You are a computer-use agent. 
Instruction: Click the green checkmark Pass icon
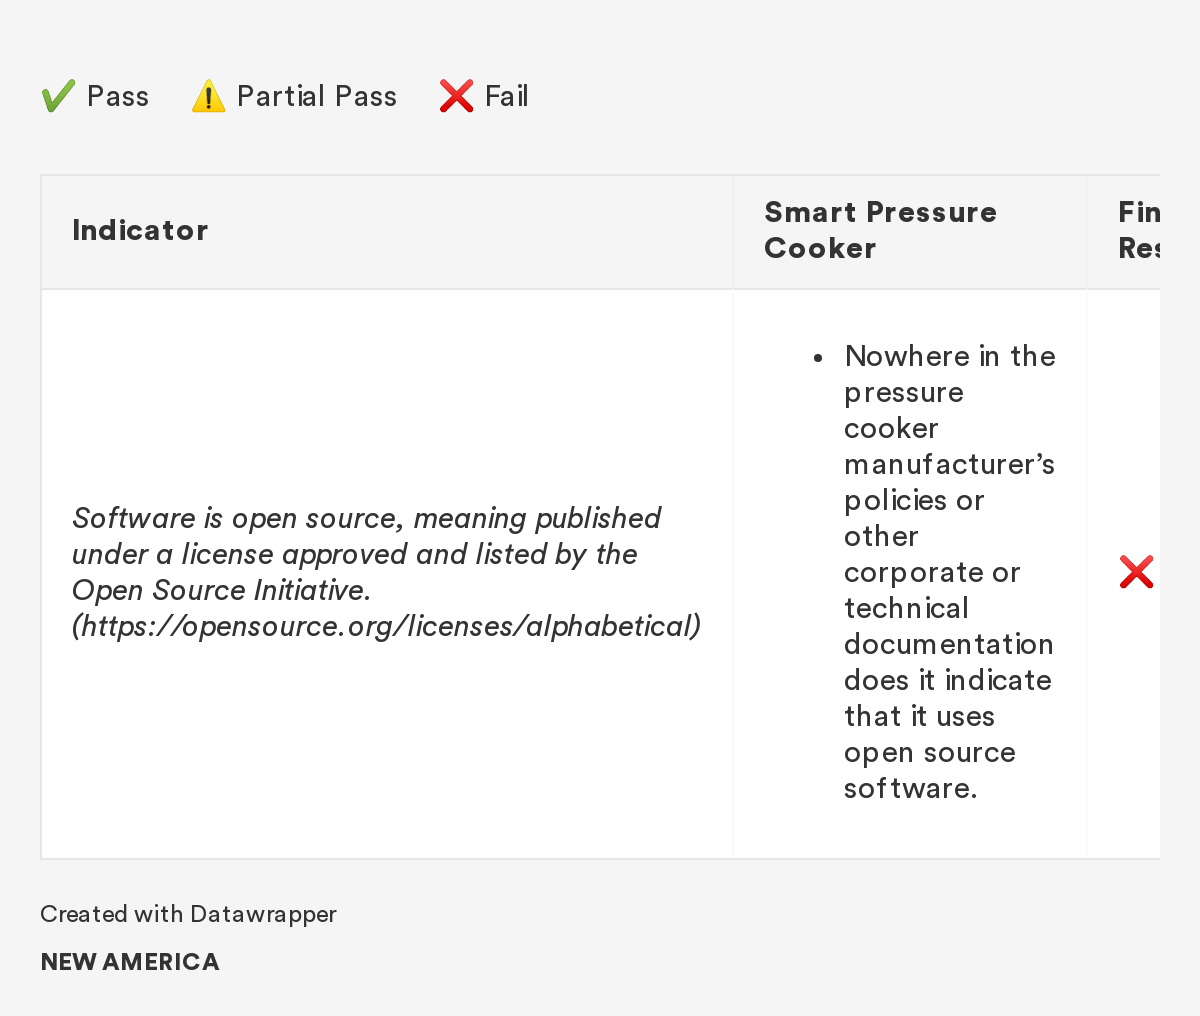coord(58,97)
